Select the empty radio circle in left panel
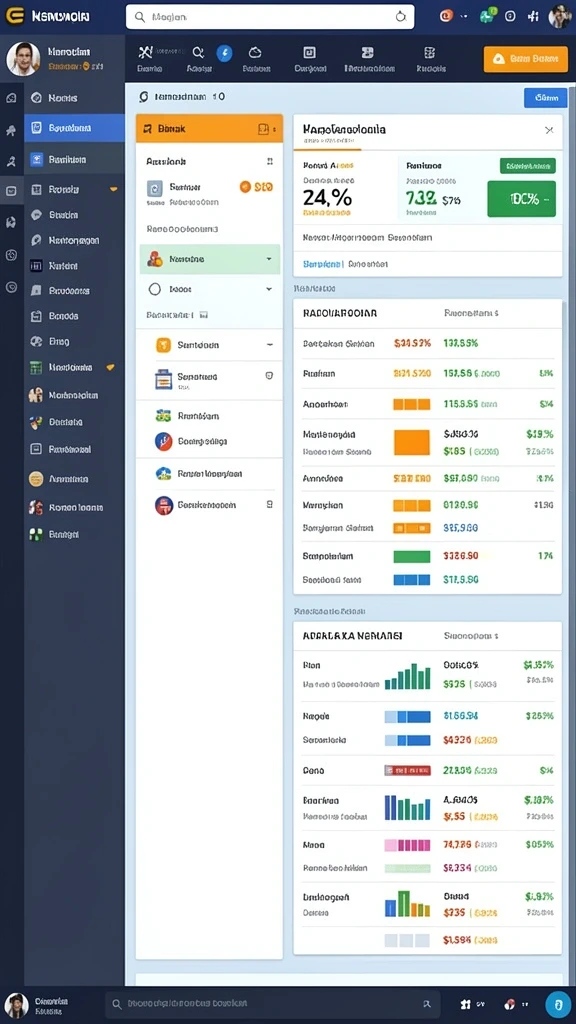Image resolution: width=576 pixels, height=1024 pixels. 155,289
